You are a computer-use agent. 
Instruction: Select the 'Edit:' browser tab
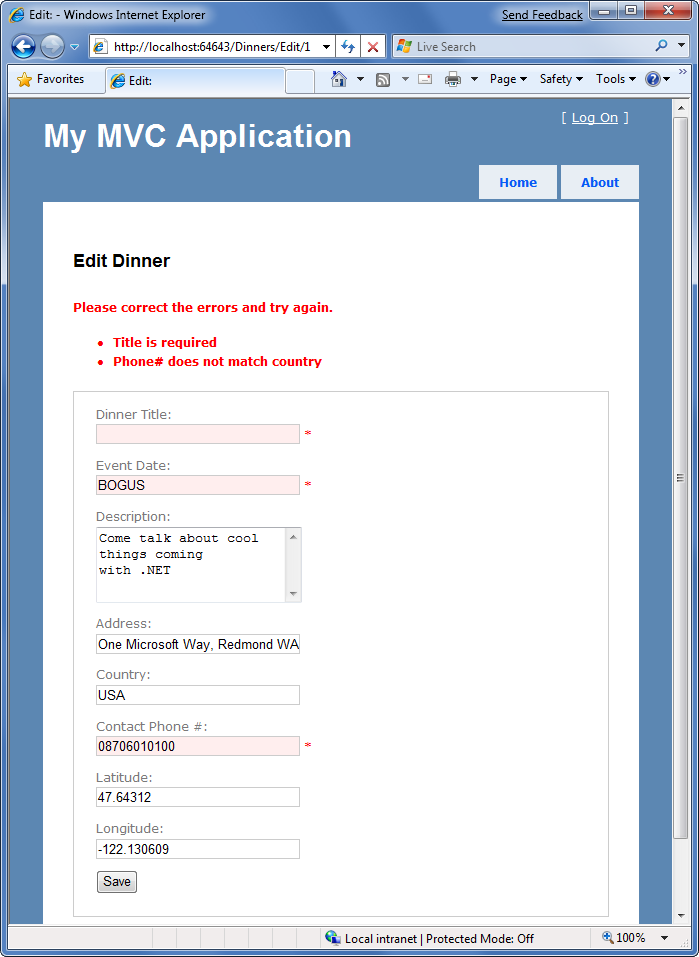coord(195,81)
